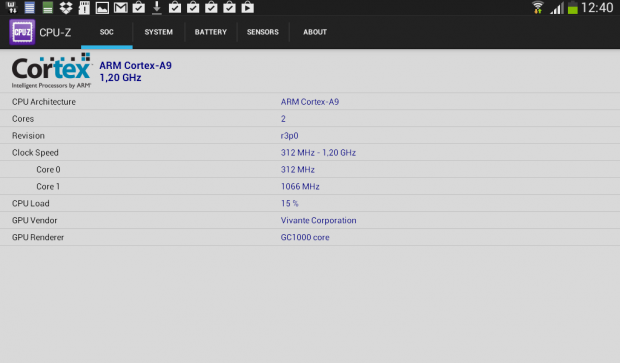This screenshot has width=620, height=363.
Task: Tap the Cores value 2
Action: tap(283, 119)
